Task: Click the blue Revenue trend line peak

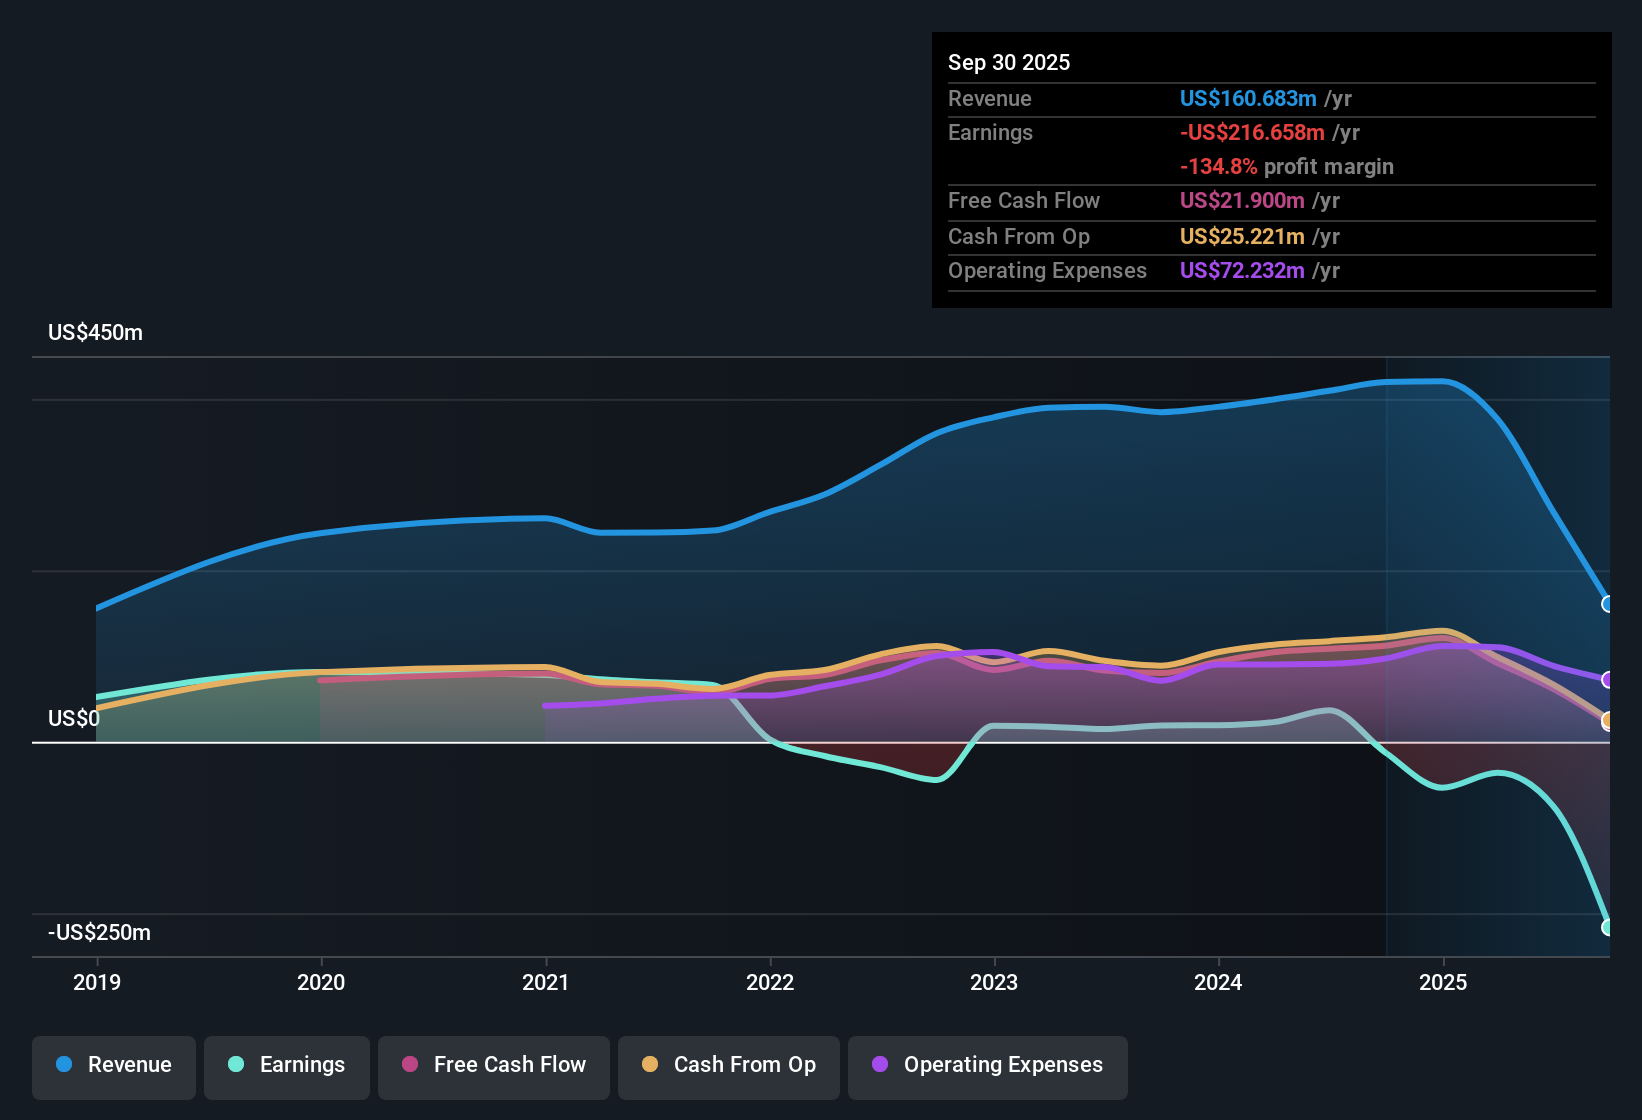Action: [1420, 381]
